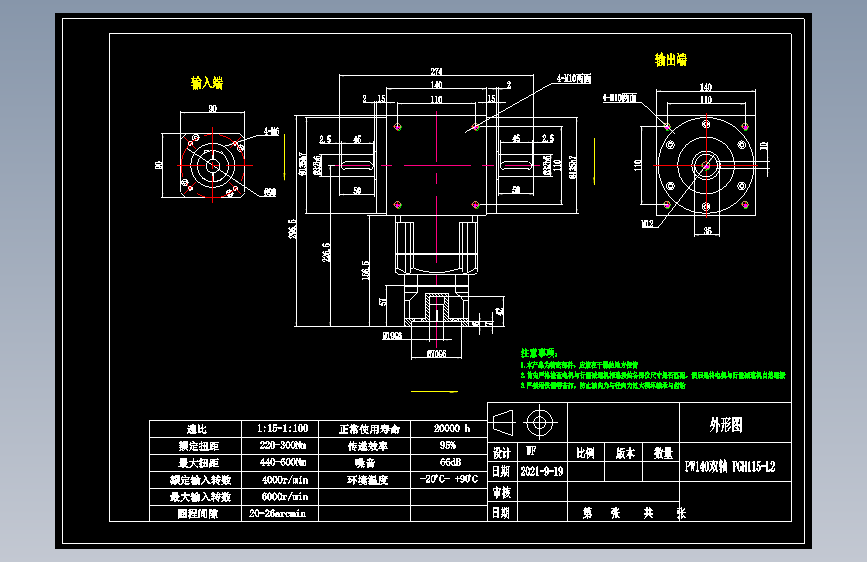Click the '57' dimension near the flange

(x=383, y=302)
